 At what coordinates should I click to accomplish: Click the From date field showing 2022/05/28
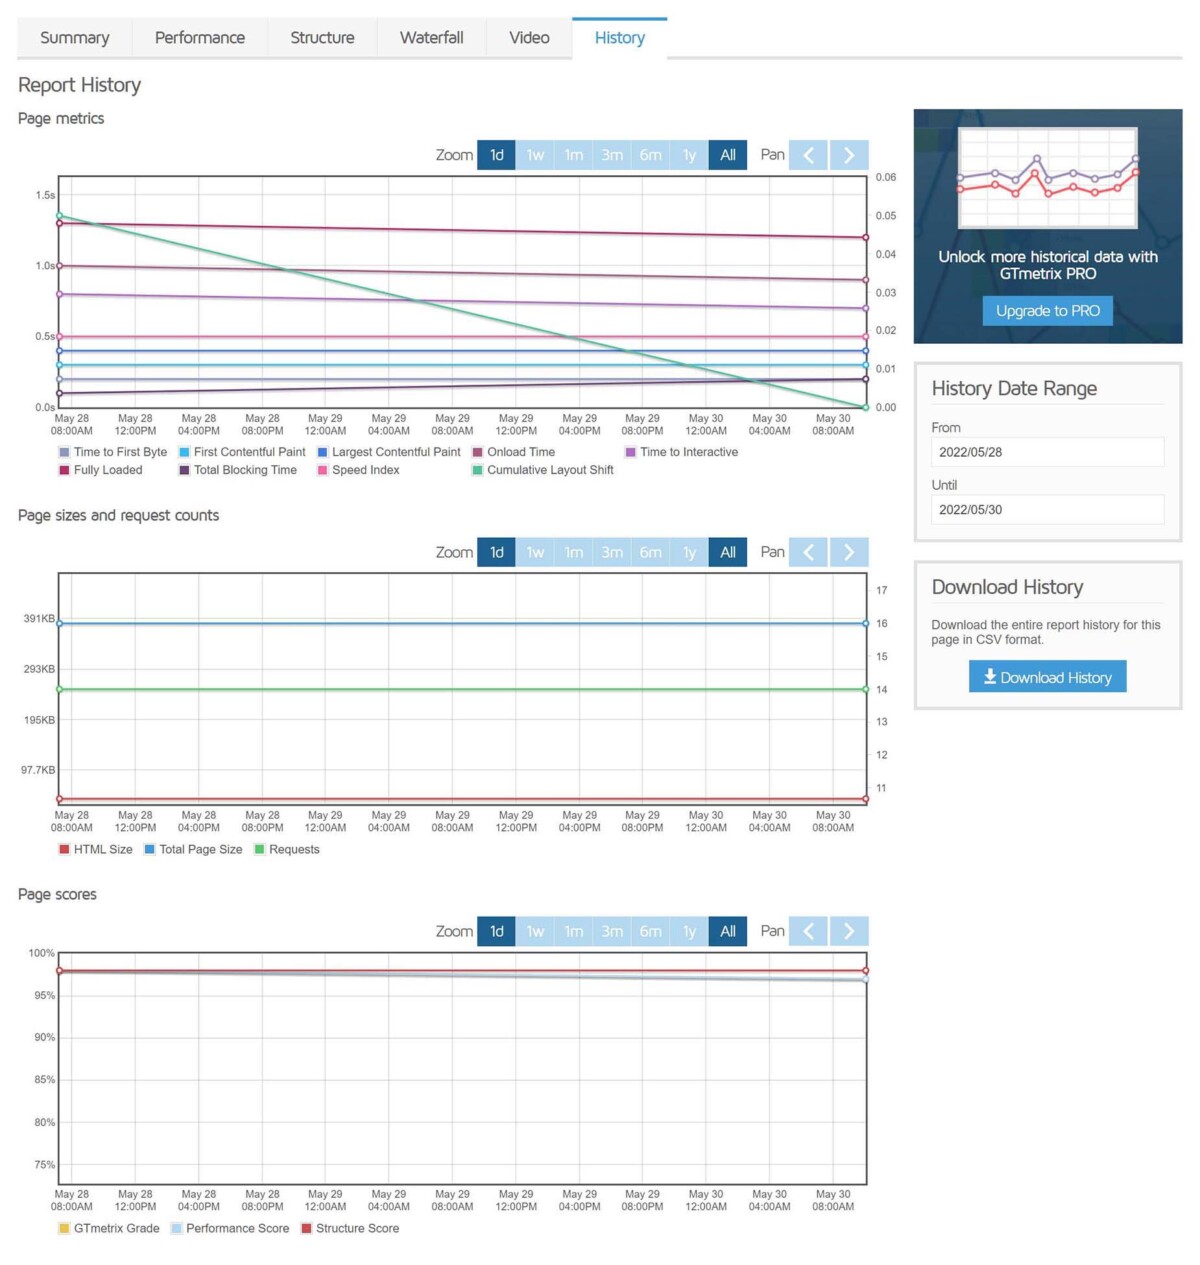click(1047, 452)
